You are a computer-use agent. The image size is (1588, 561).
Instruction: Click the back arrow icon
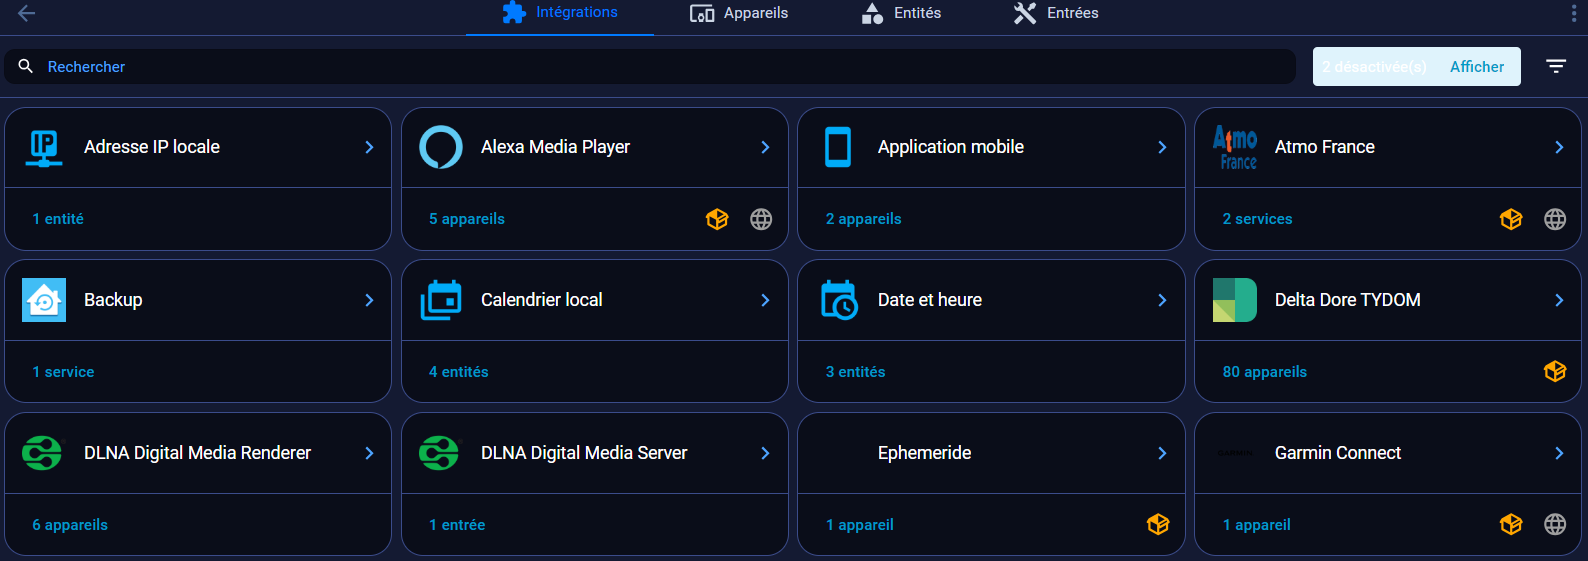coord(27,13)
